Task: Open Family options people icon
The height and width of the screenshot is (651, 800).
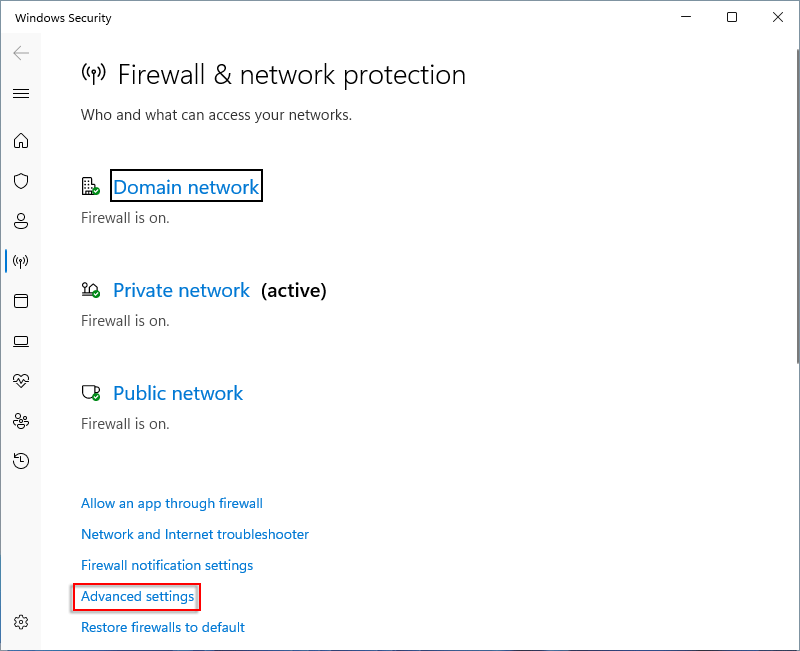Action: [21, 421]
